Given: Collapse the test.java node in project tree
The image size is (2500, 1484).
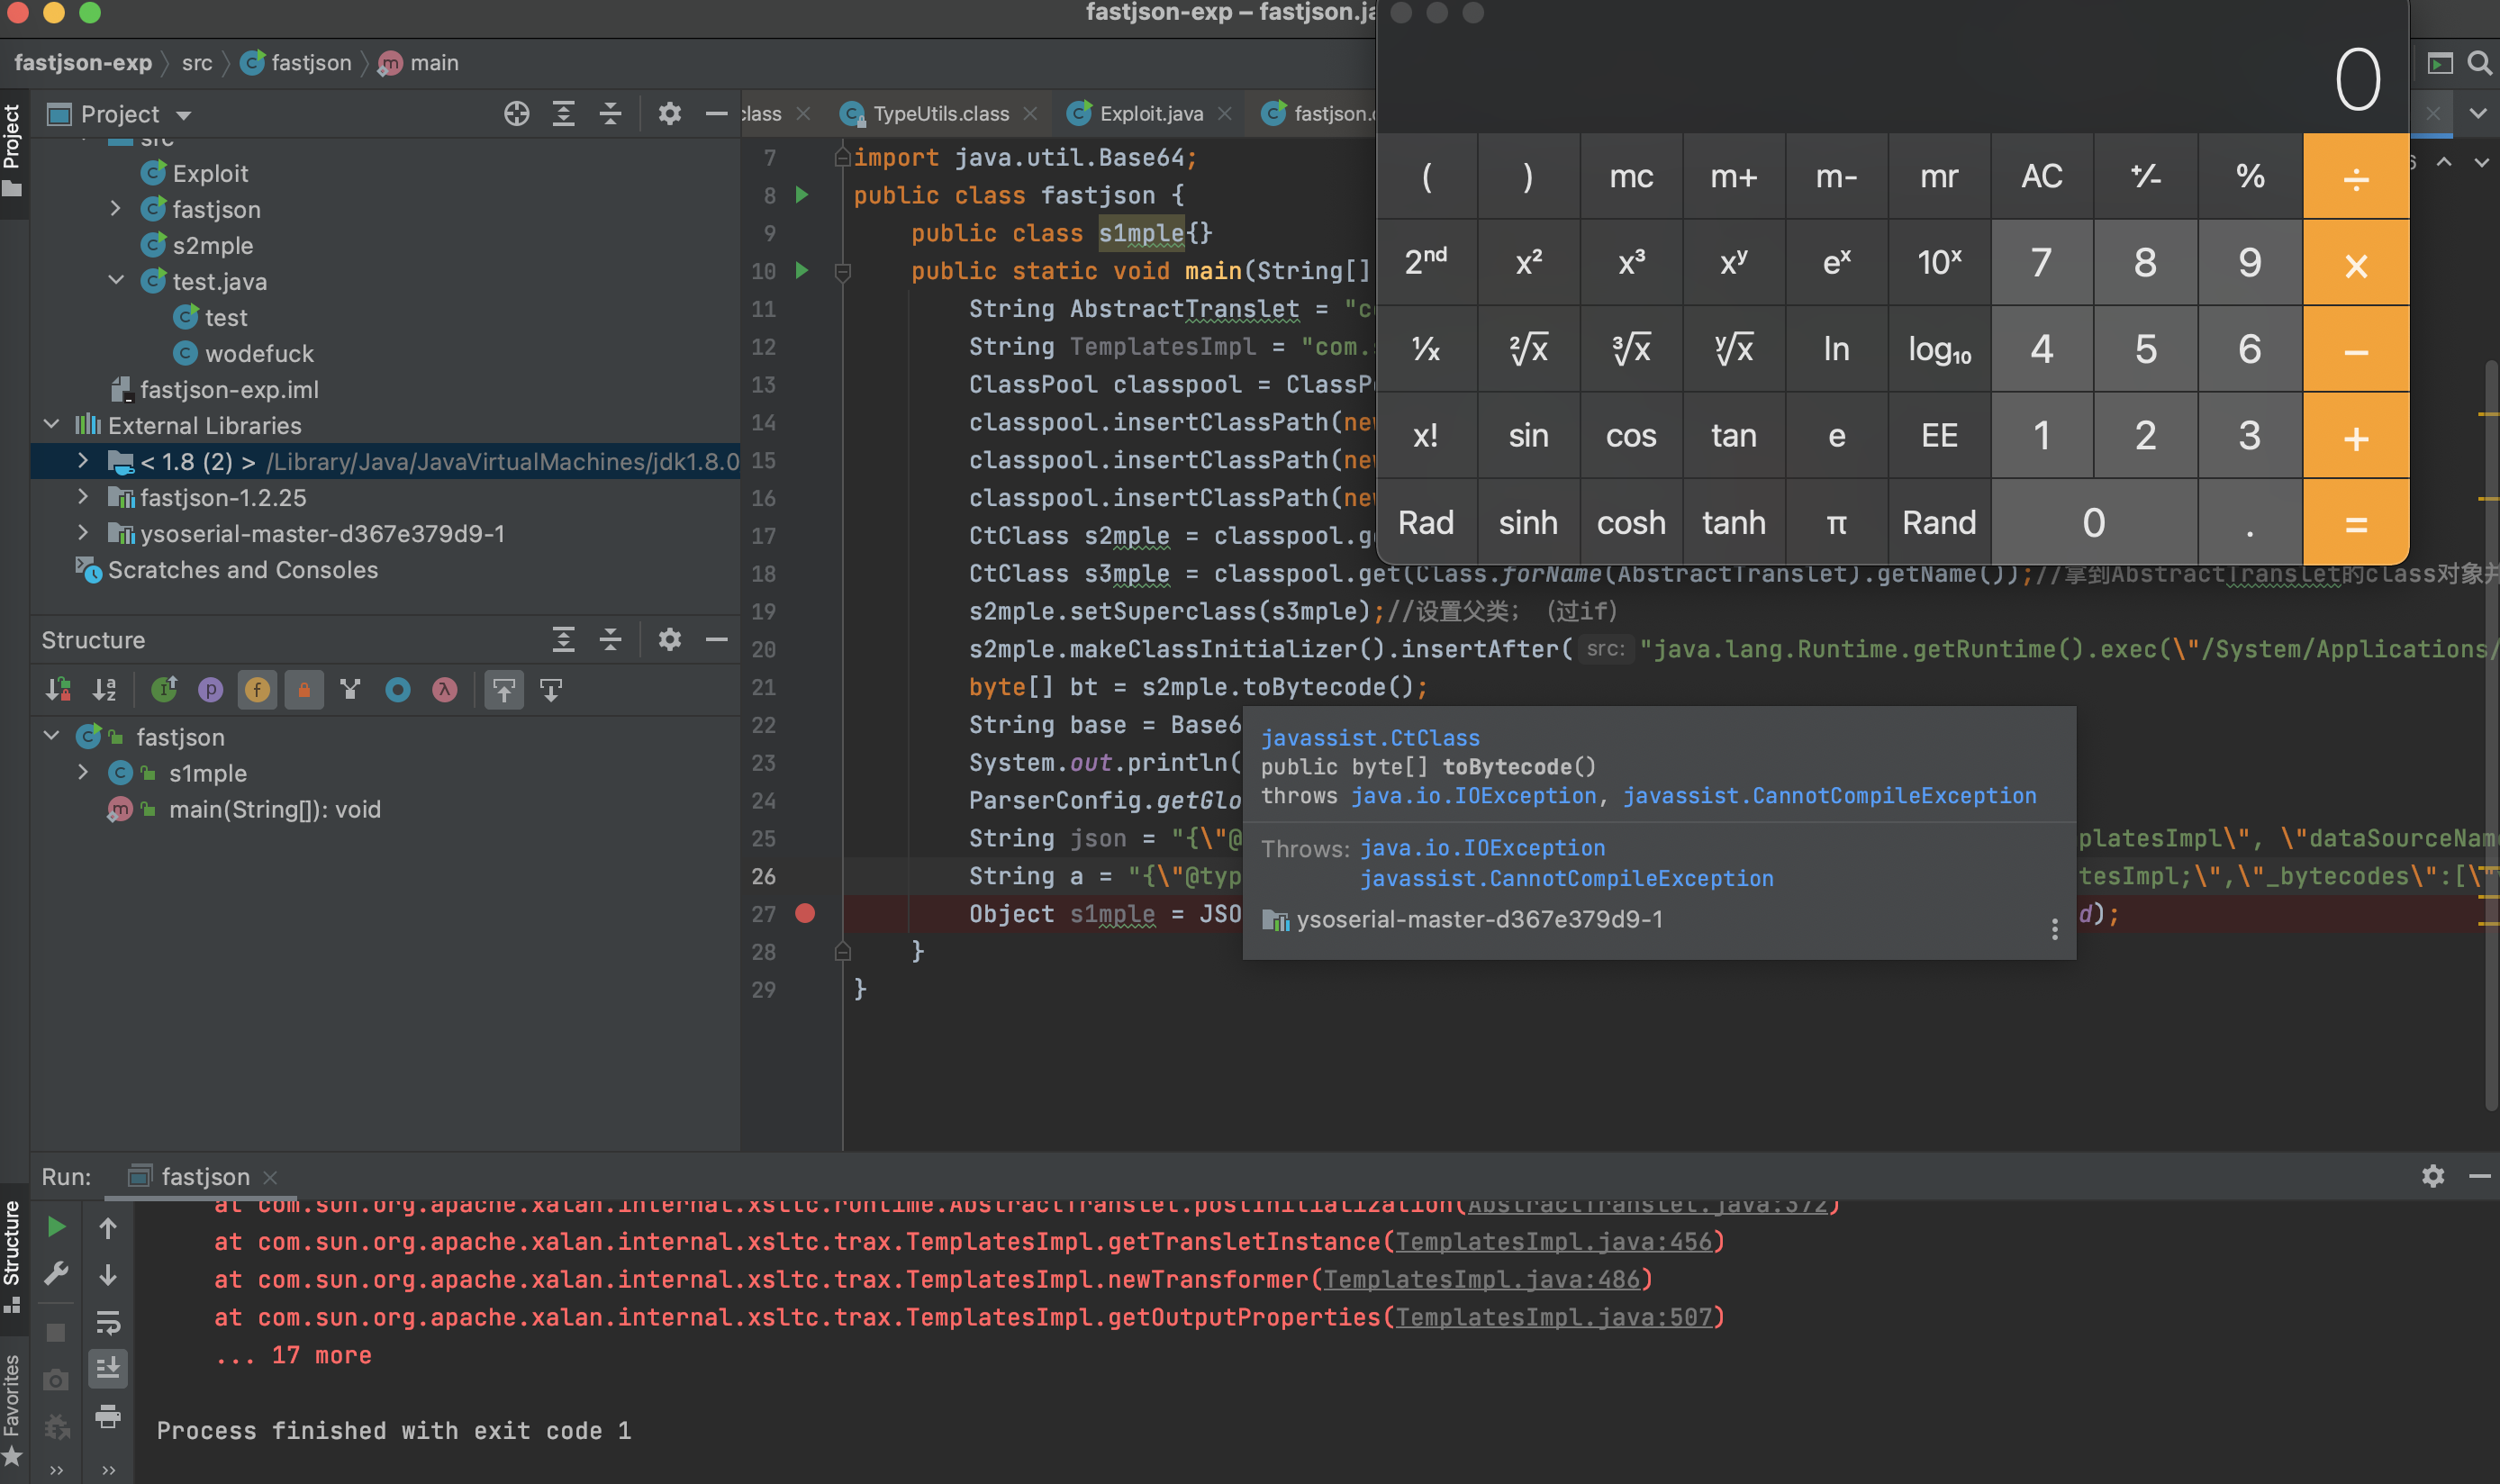Looking at the screenshot, I should pos(116,281).
